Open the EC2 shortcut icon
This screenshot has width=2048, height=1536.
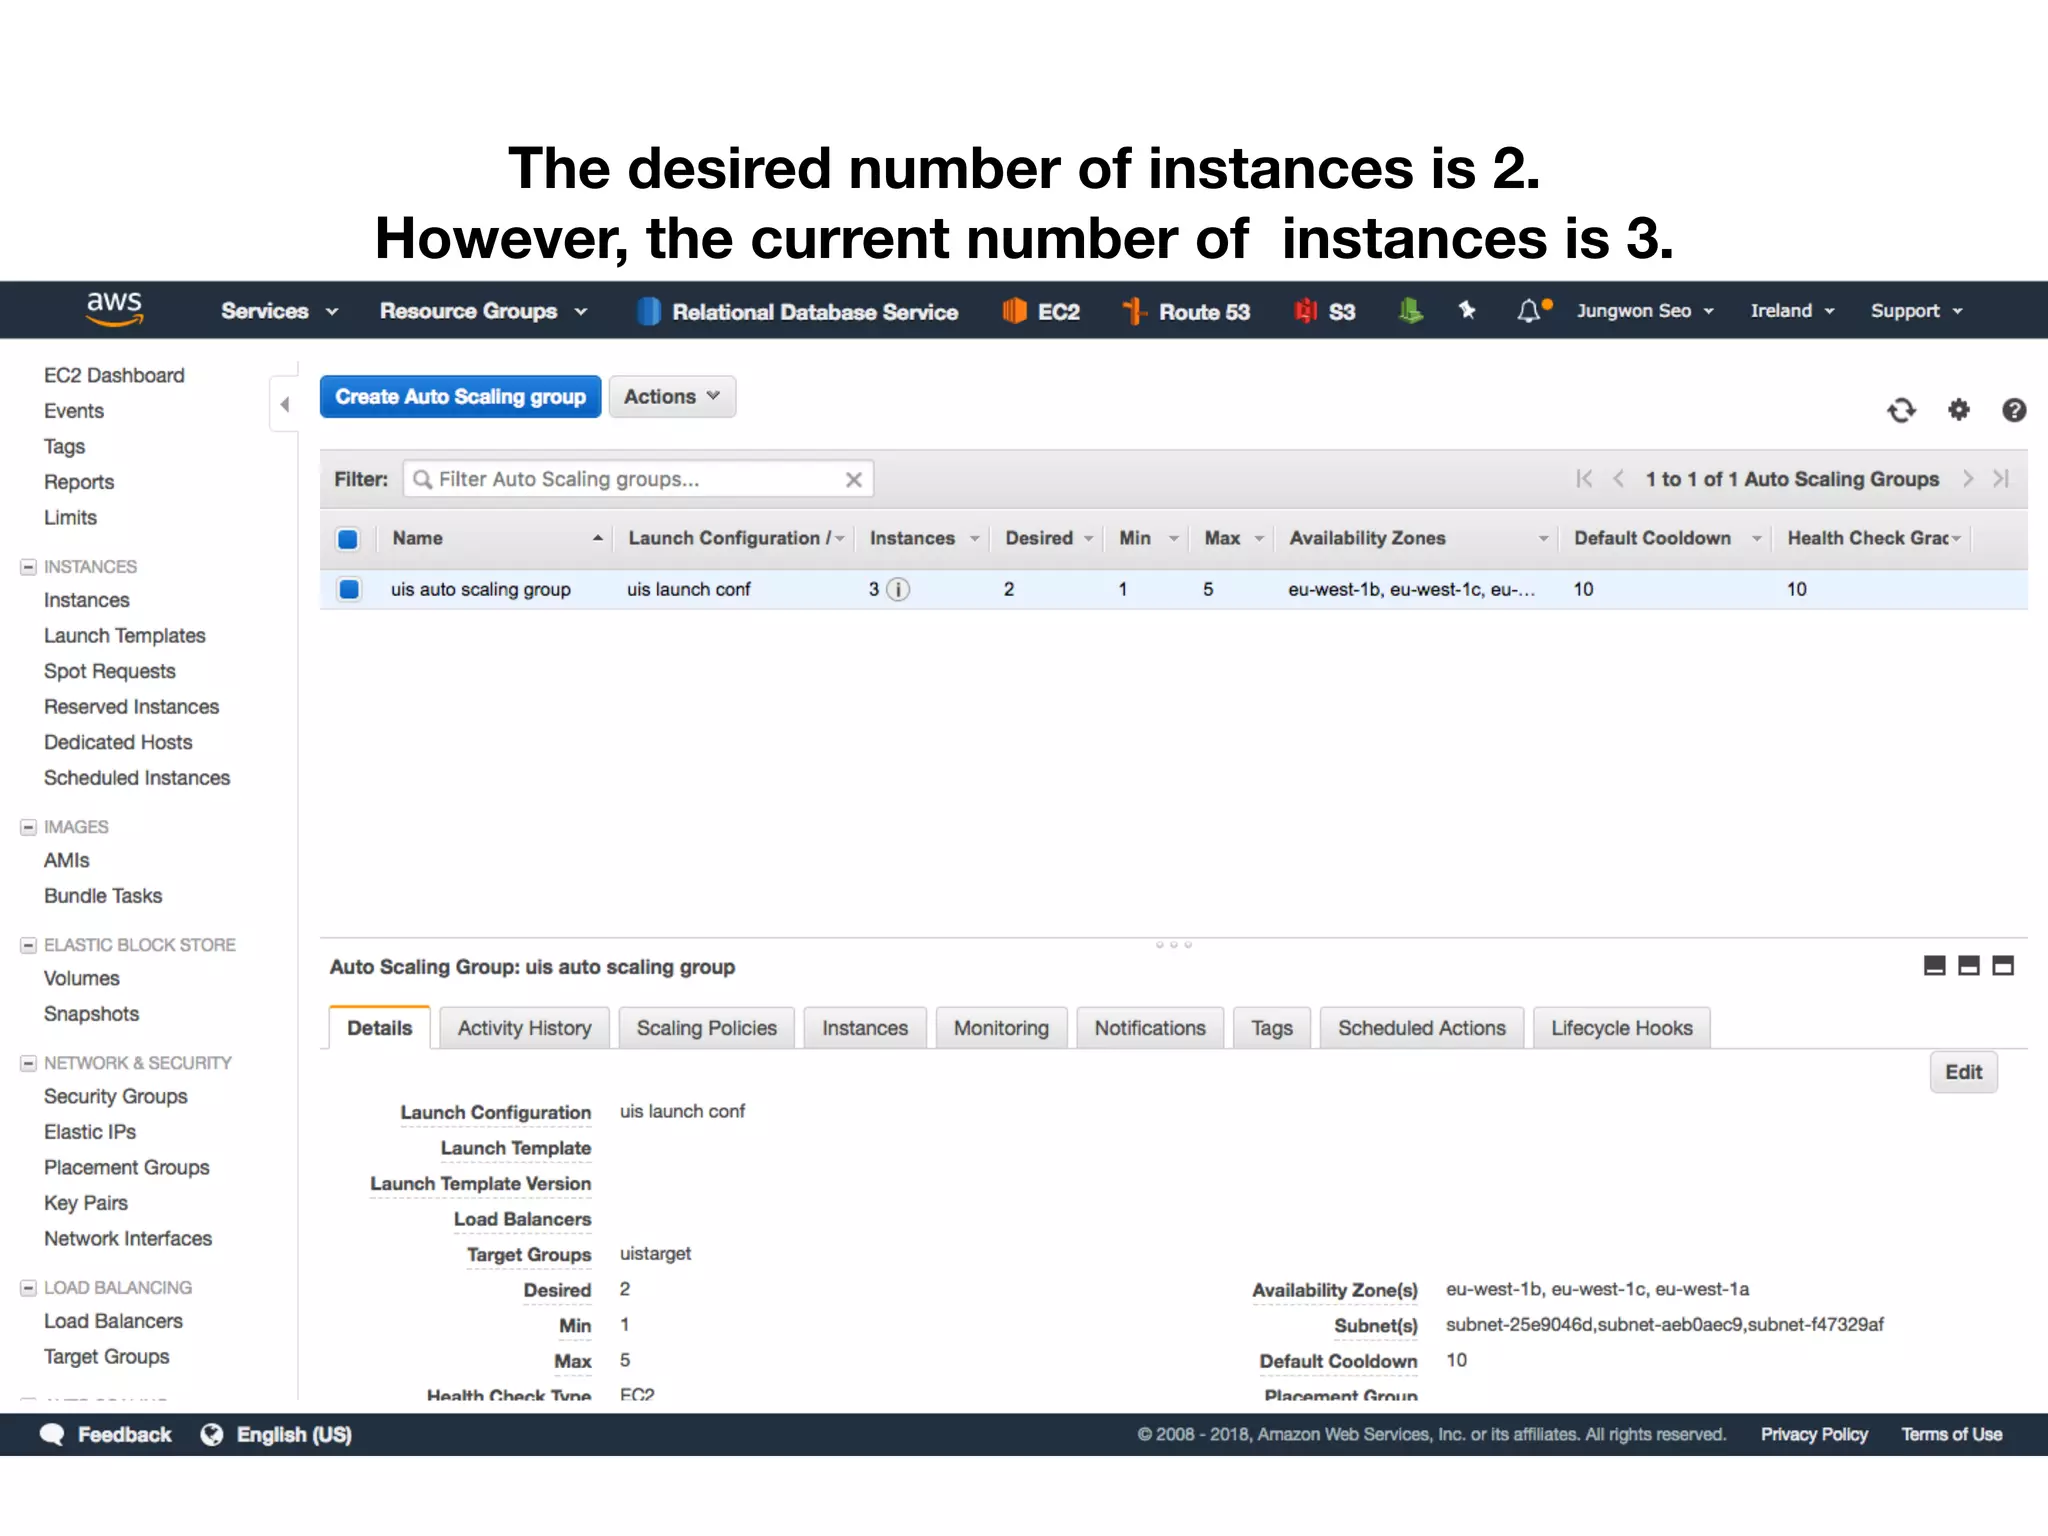(x=1014, y=311)
